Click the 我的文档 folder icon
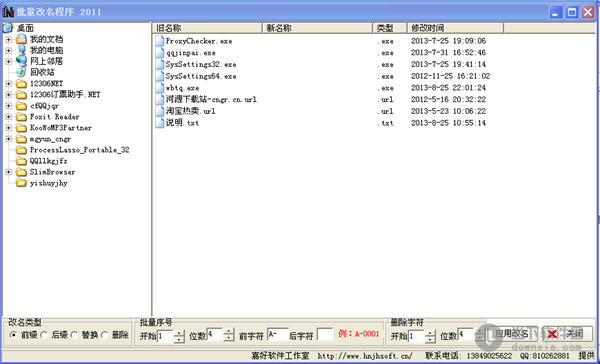 click(21, 39)
